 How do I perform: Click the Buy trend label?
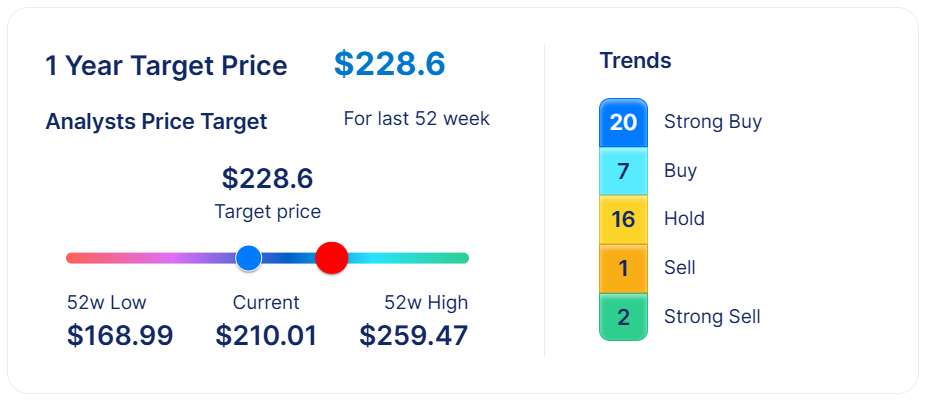680,171
